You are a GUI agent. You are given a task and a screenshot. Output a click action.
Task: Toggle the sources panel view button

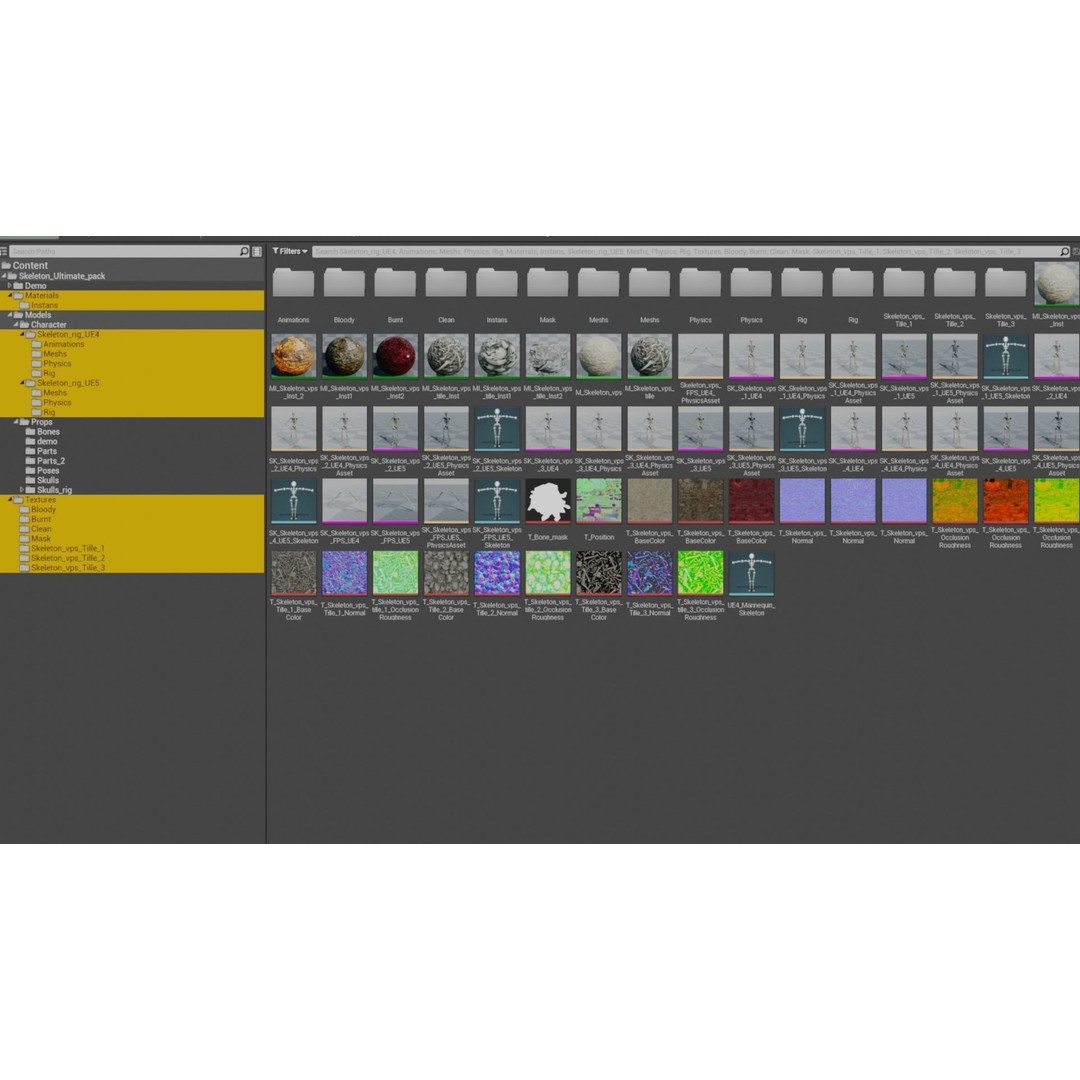[x=4, y=252]
